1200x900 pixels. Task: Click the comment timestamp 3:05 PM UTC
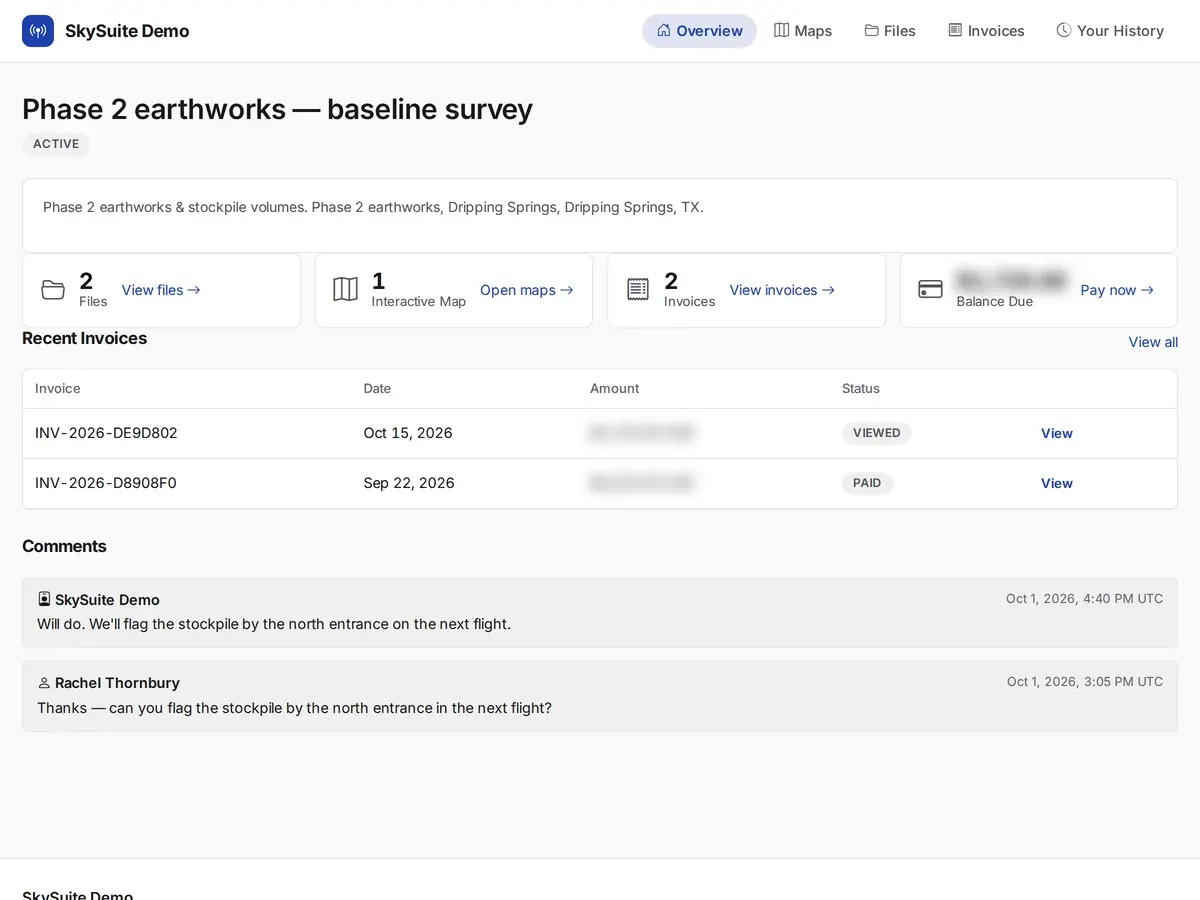(1085, 682)
